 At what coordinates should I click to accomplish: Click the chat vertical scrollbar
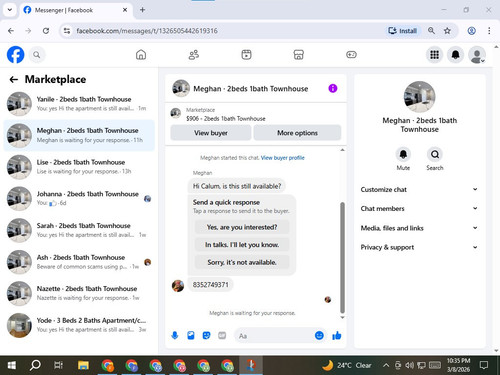(x=342, y=257)
